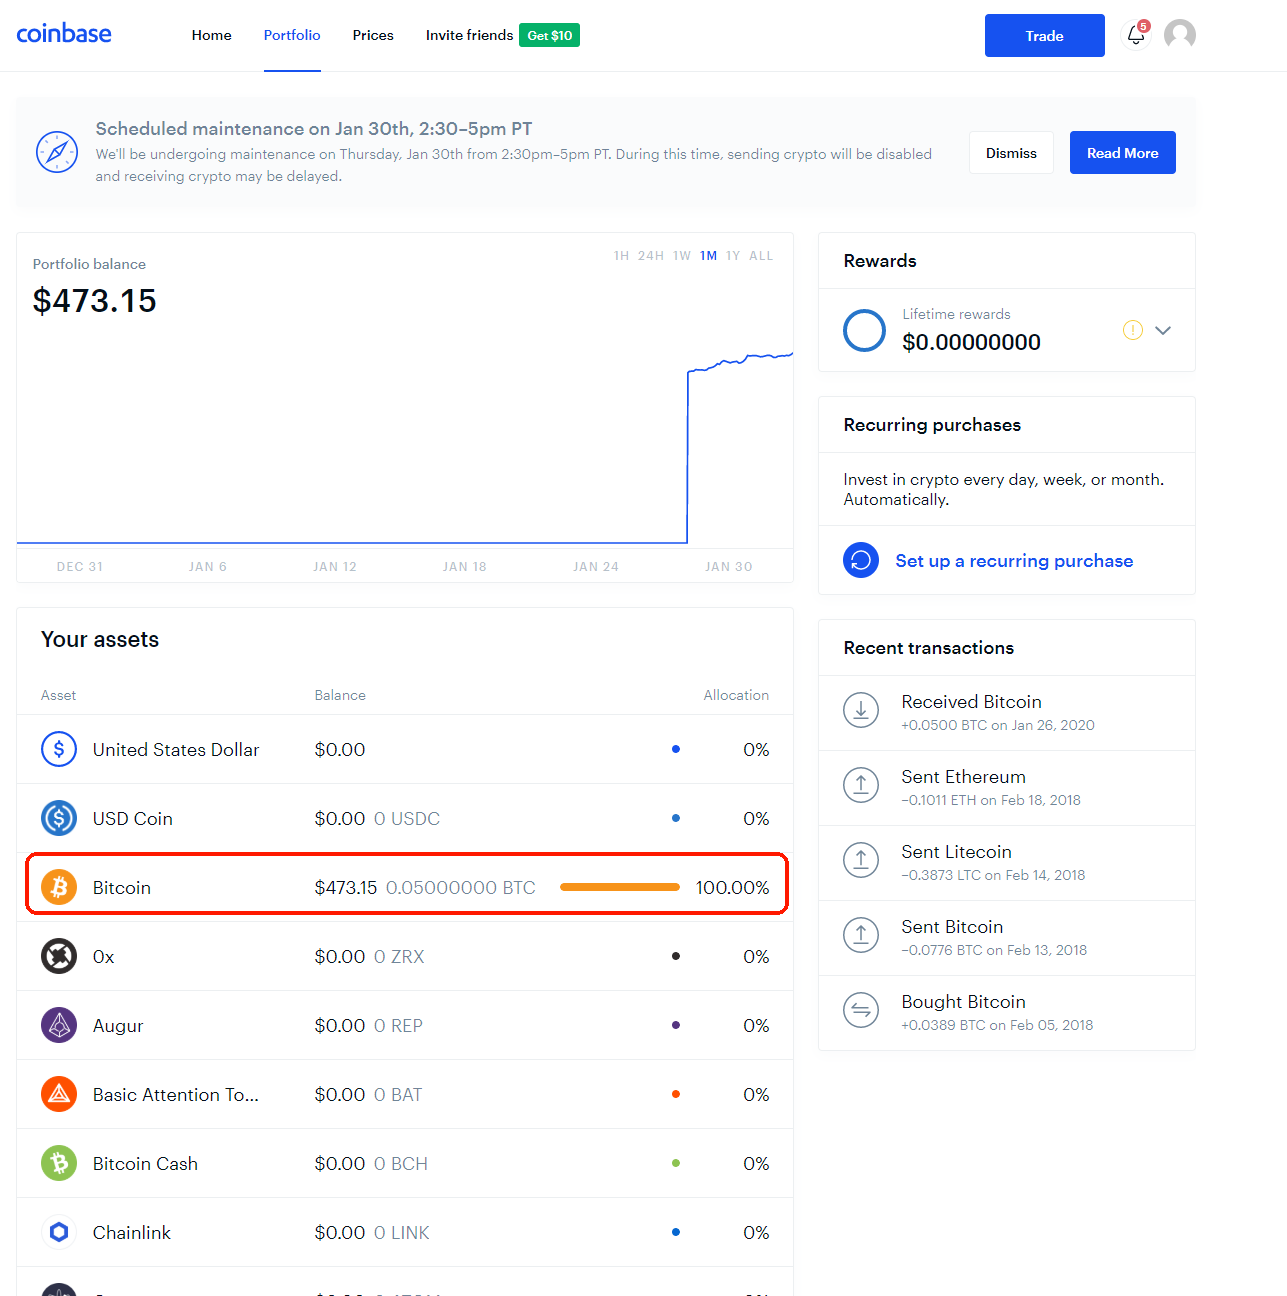Click the Sent Ethereum upload icon

(861, 785)
